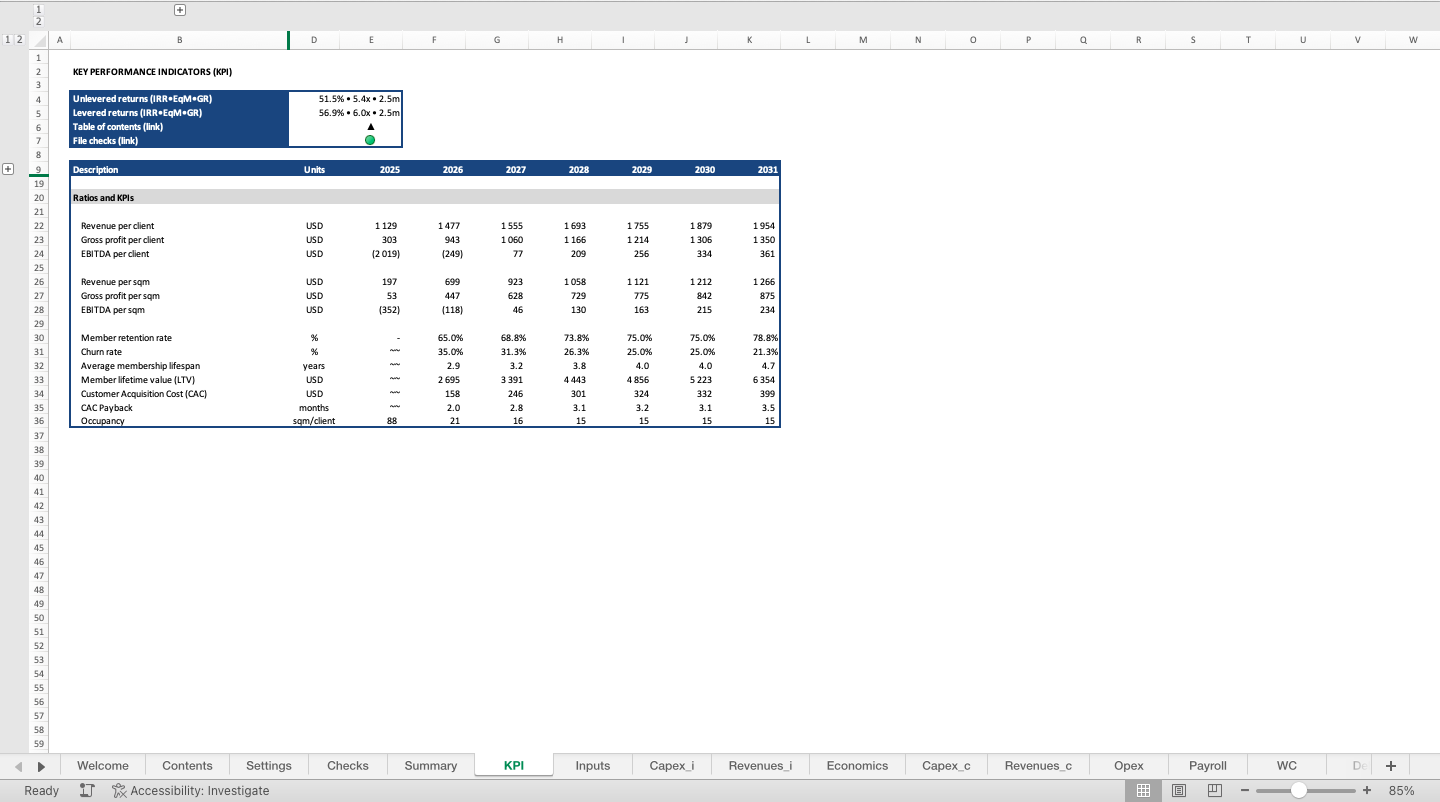The height and width of the screenshot is (802, 1440).
Task: Show all rows with outline level 2 button
Action: (x=20, y=40)
